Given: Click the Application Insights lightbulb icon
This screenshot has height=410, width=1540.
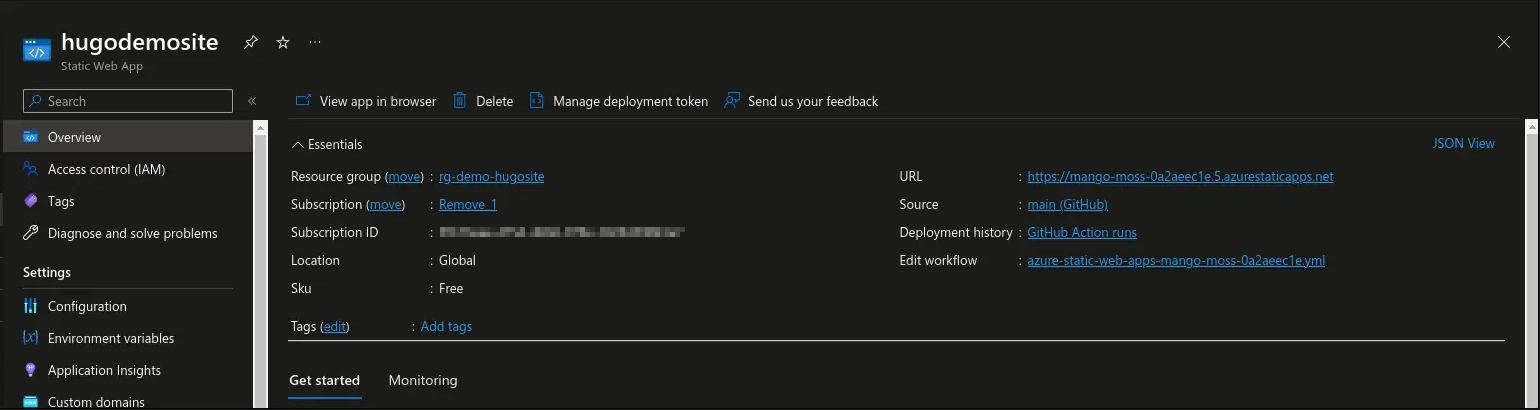Looking at the screenshot, I should pos(30,370).
